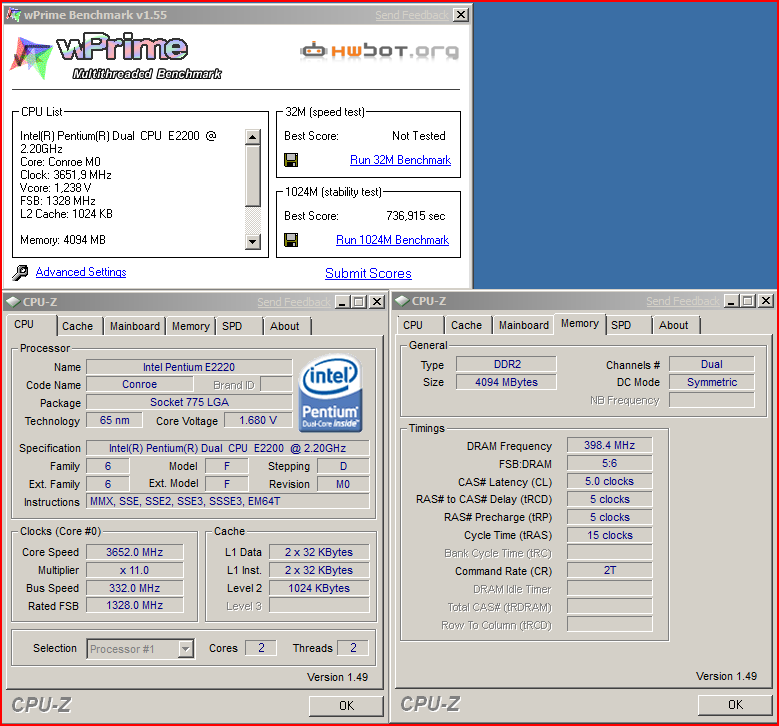
Task: Click the save icon for 1024M score
Action: (291, 240)
